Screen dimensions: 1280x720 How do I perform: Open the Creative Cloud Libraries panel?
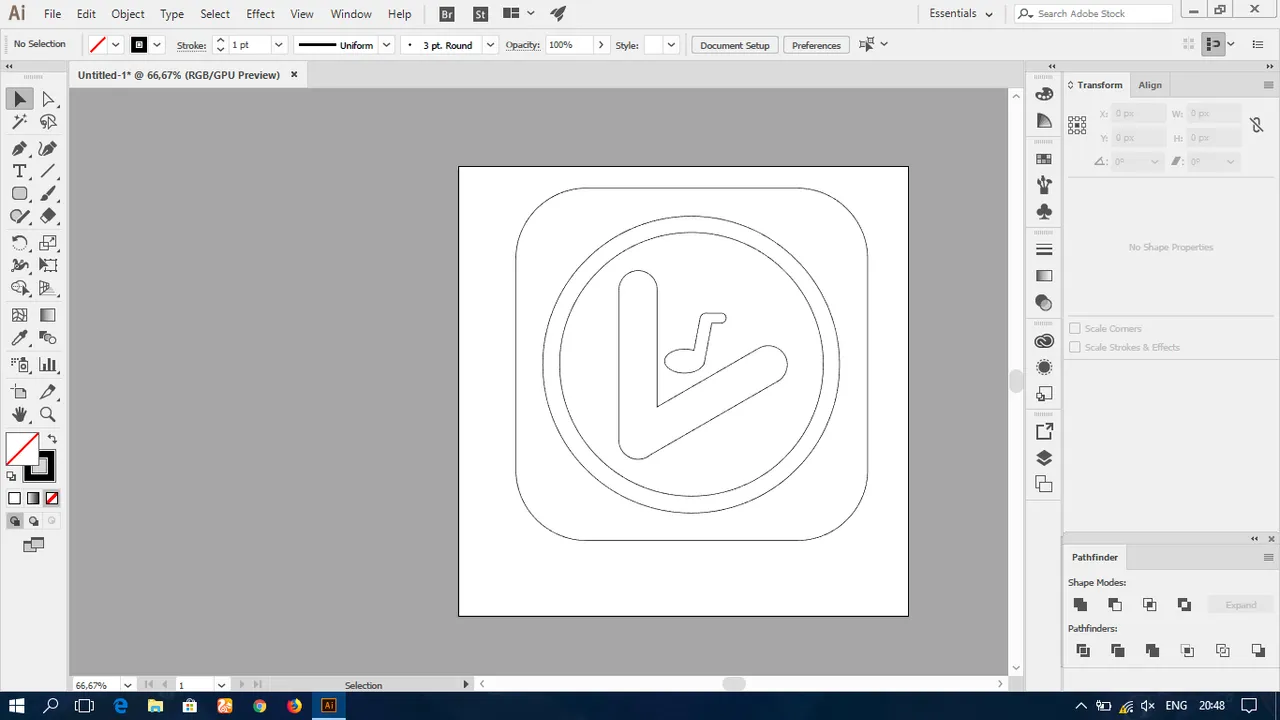coord(1044,341)
